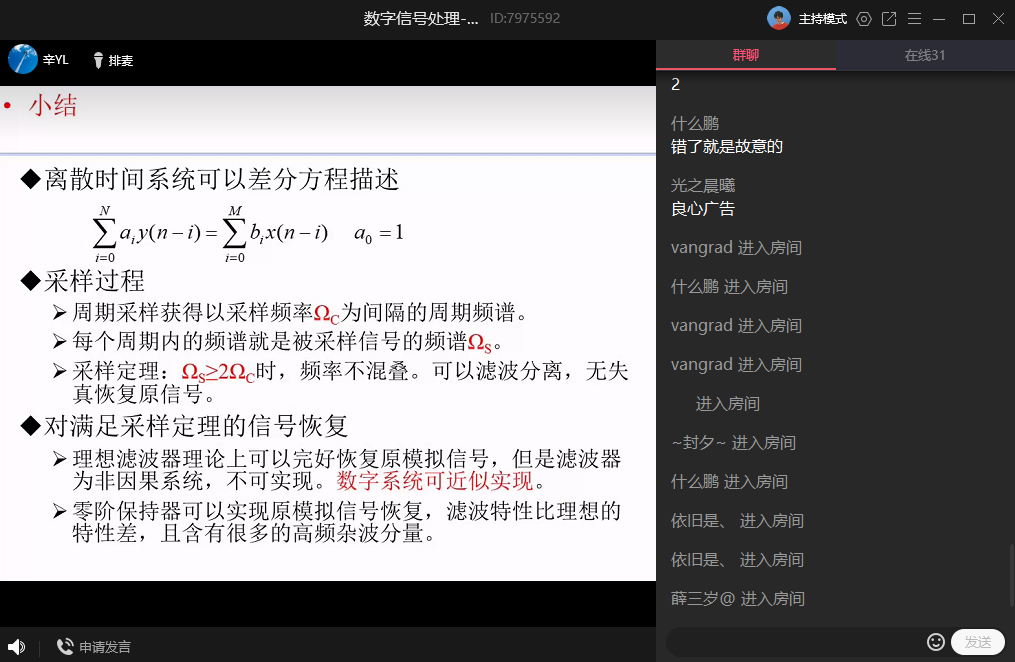Maximize the classroom window
Viewport: 1015px width, 662px height.
[x=968, y=19]
